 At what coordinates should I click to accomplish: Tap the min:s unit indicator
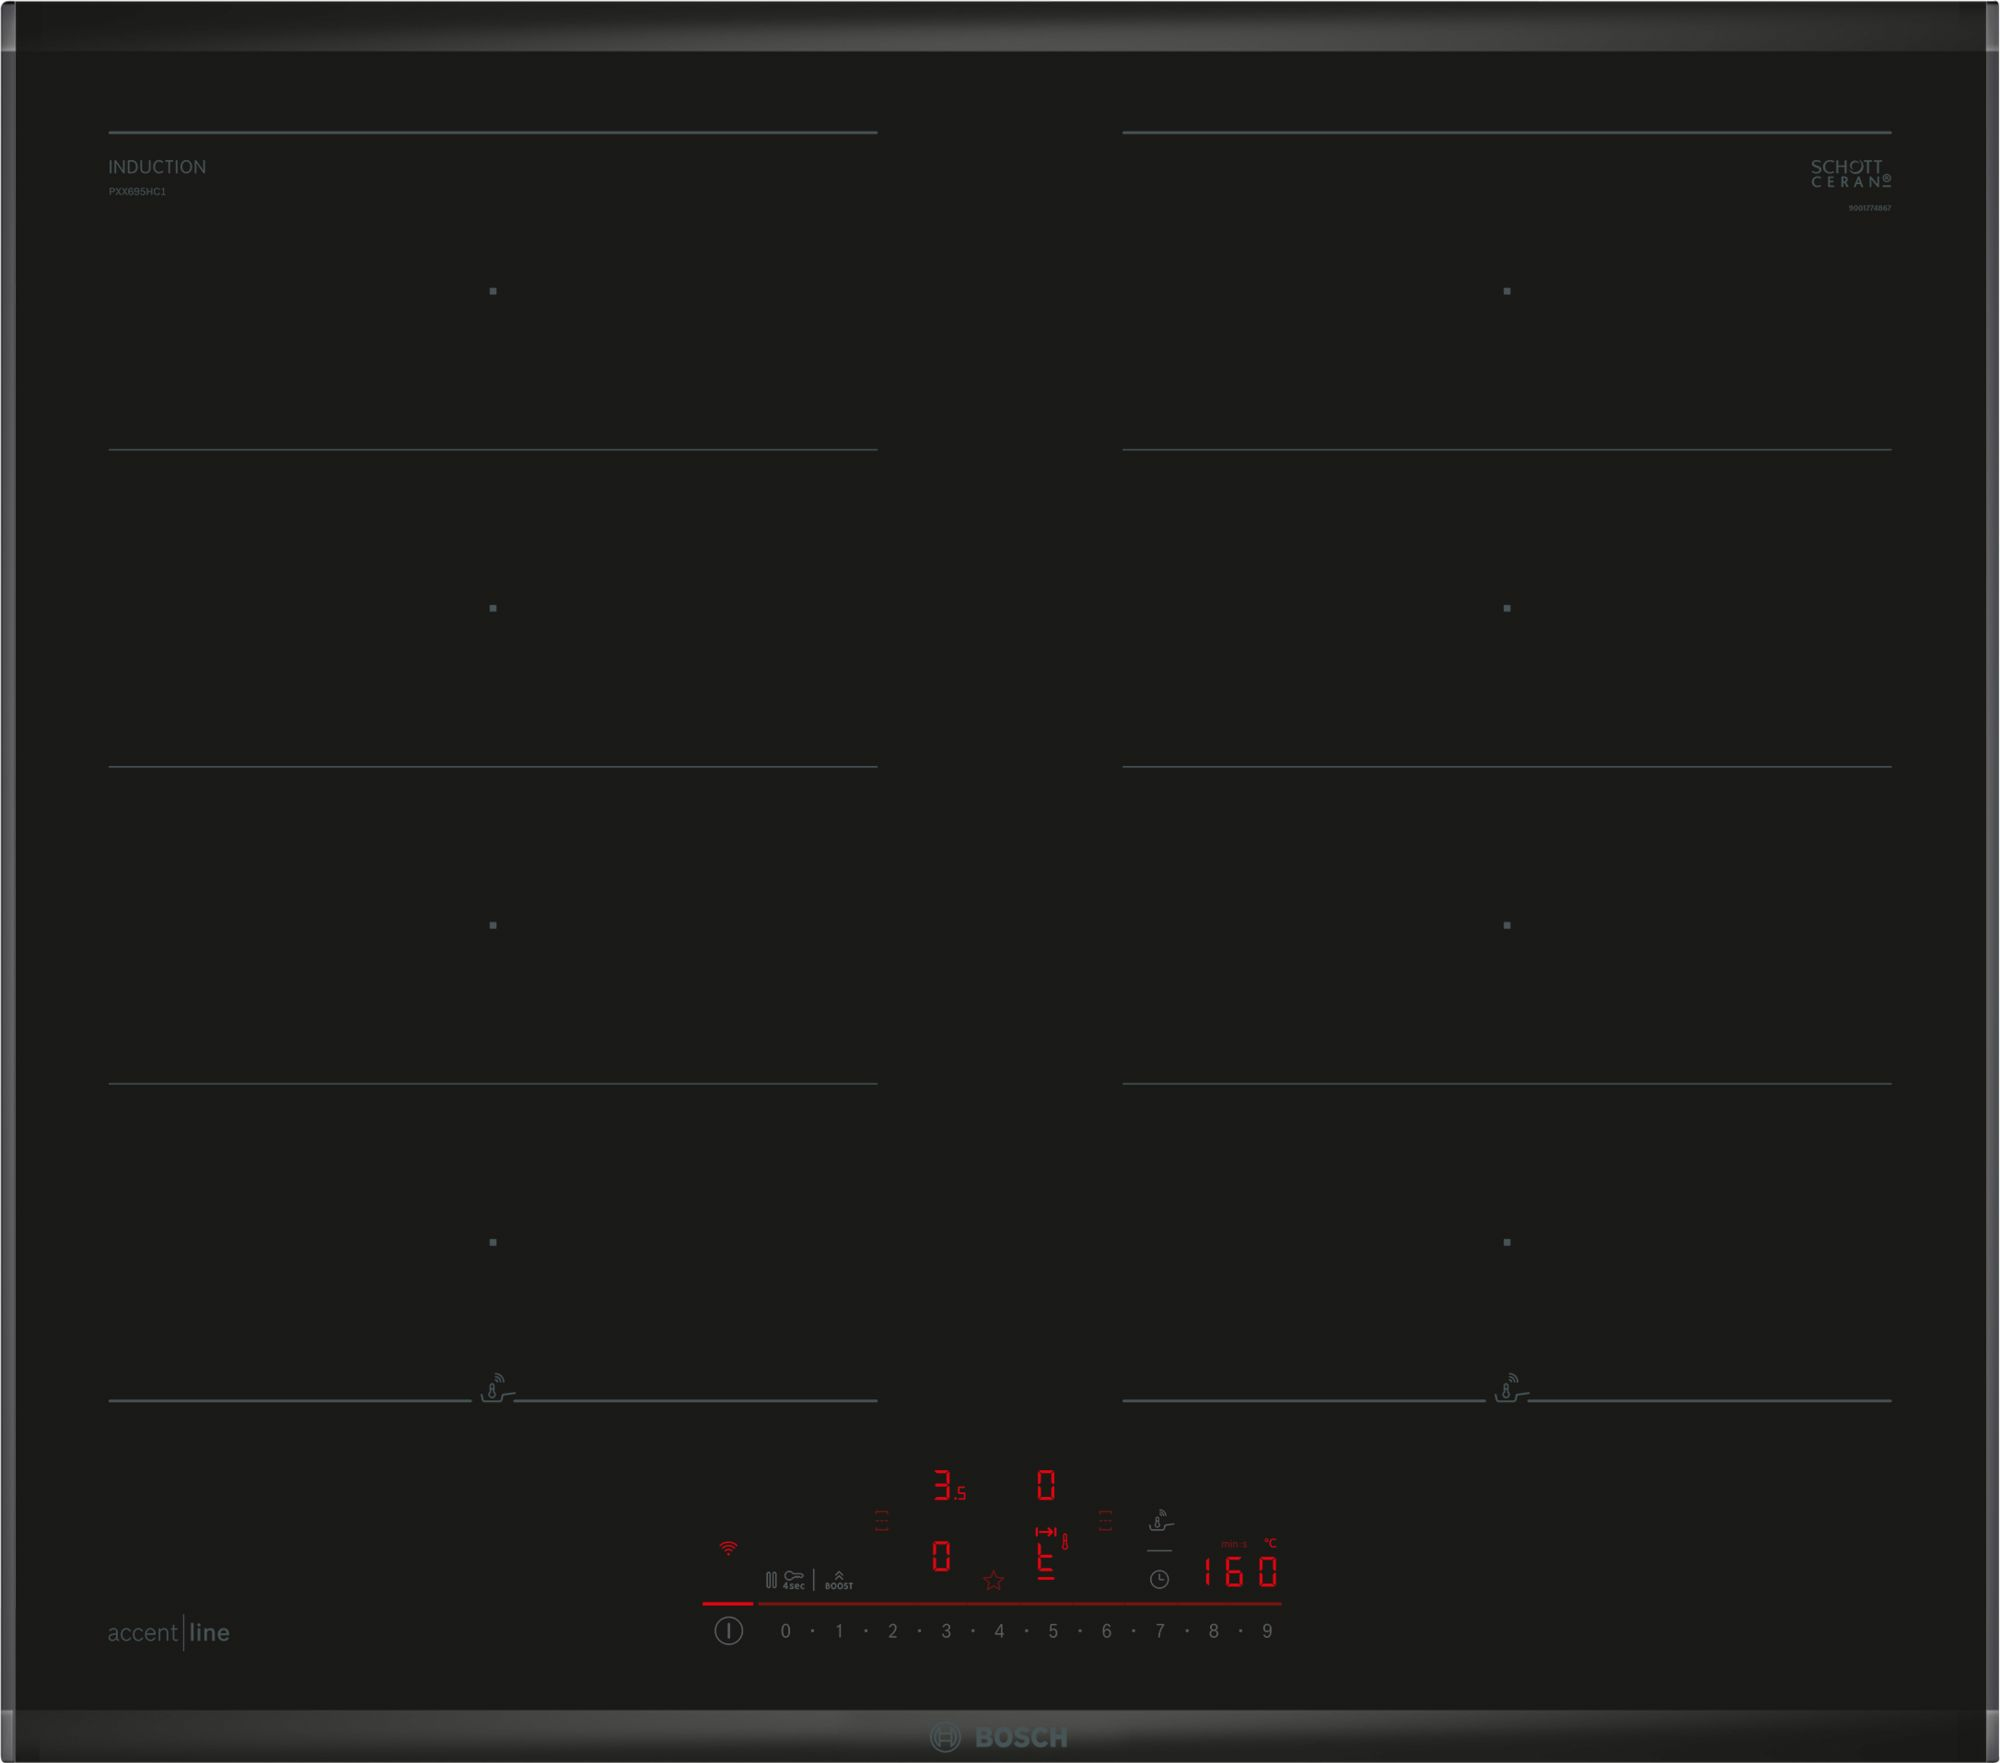click(x=1233, y=1544)
